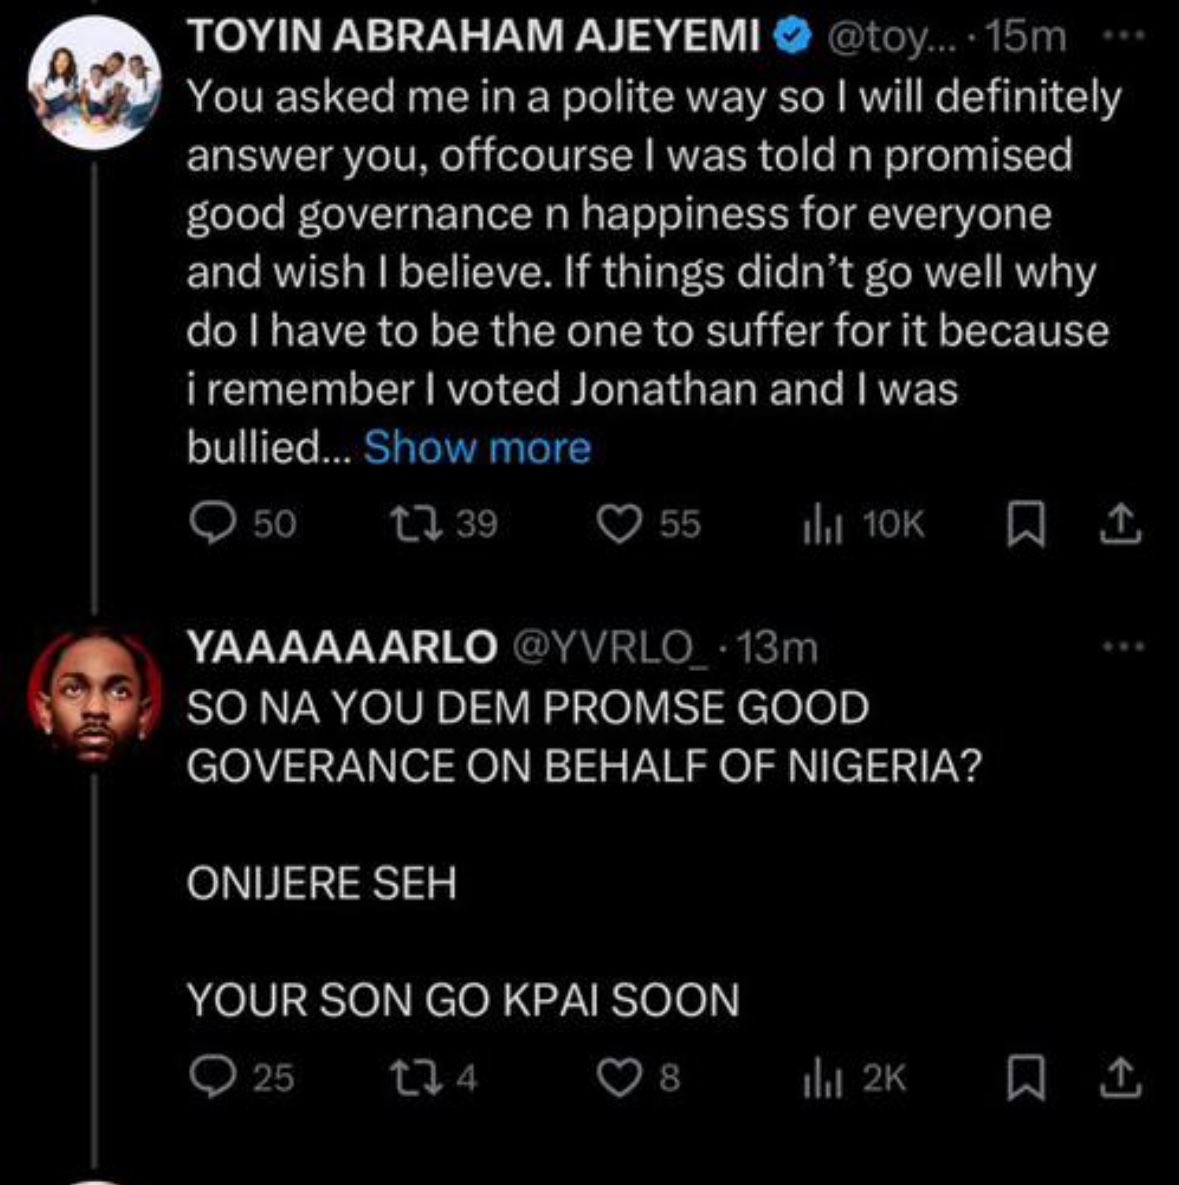Open more options for YAAAAAARLO's reply
Viewport: 1179px width, 1185px height.
click(x=1126, y=648)
